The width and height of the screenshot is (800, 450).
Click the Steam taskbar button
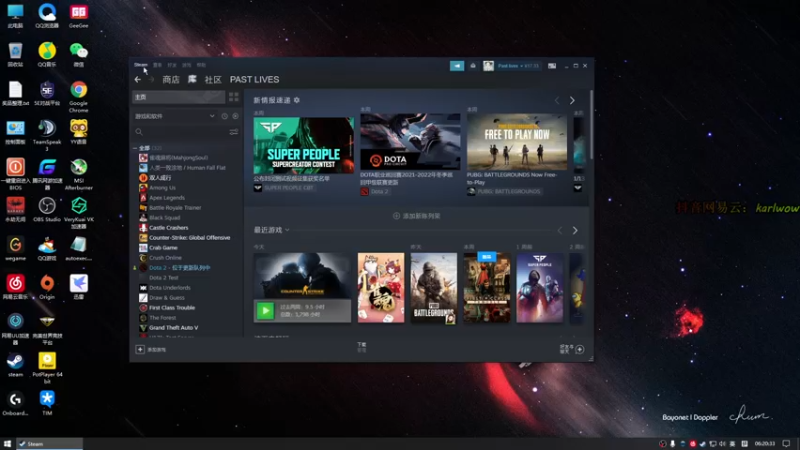click(49, 444)
